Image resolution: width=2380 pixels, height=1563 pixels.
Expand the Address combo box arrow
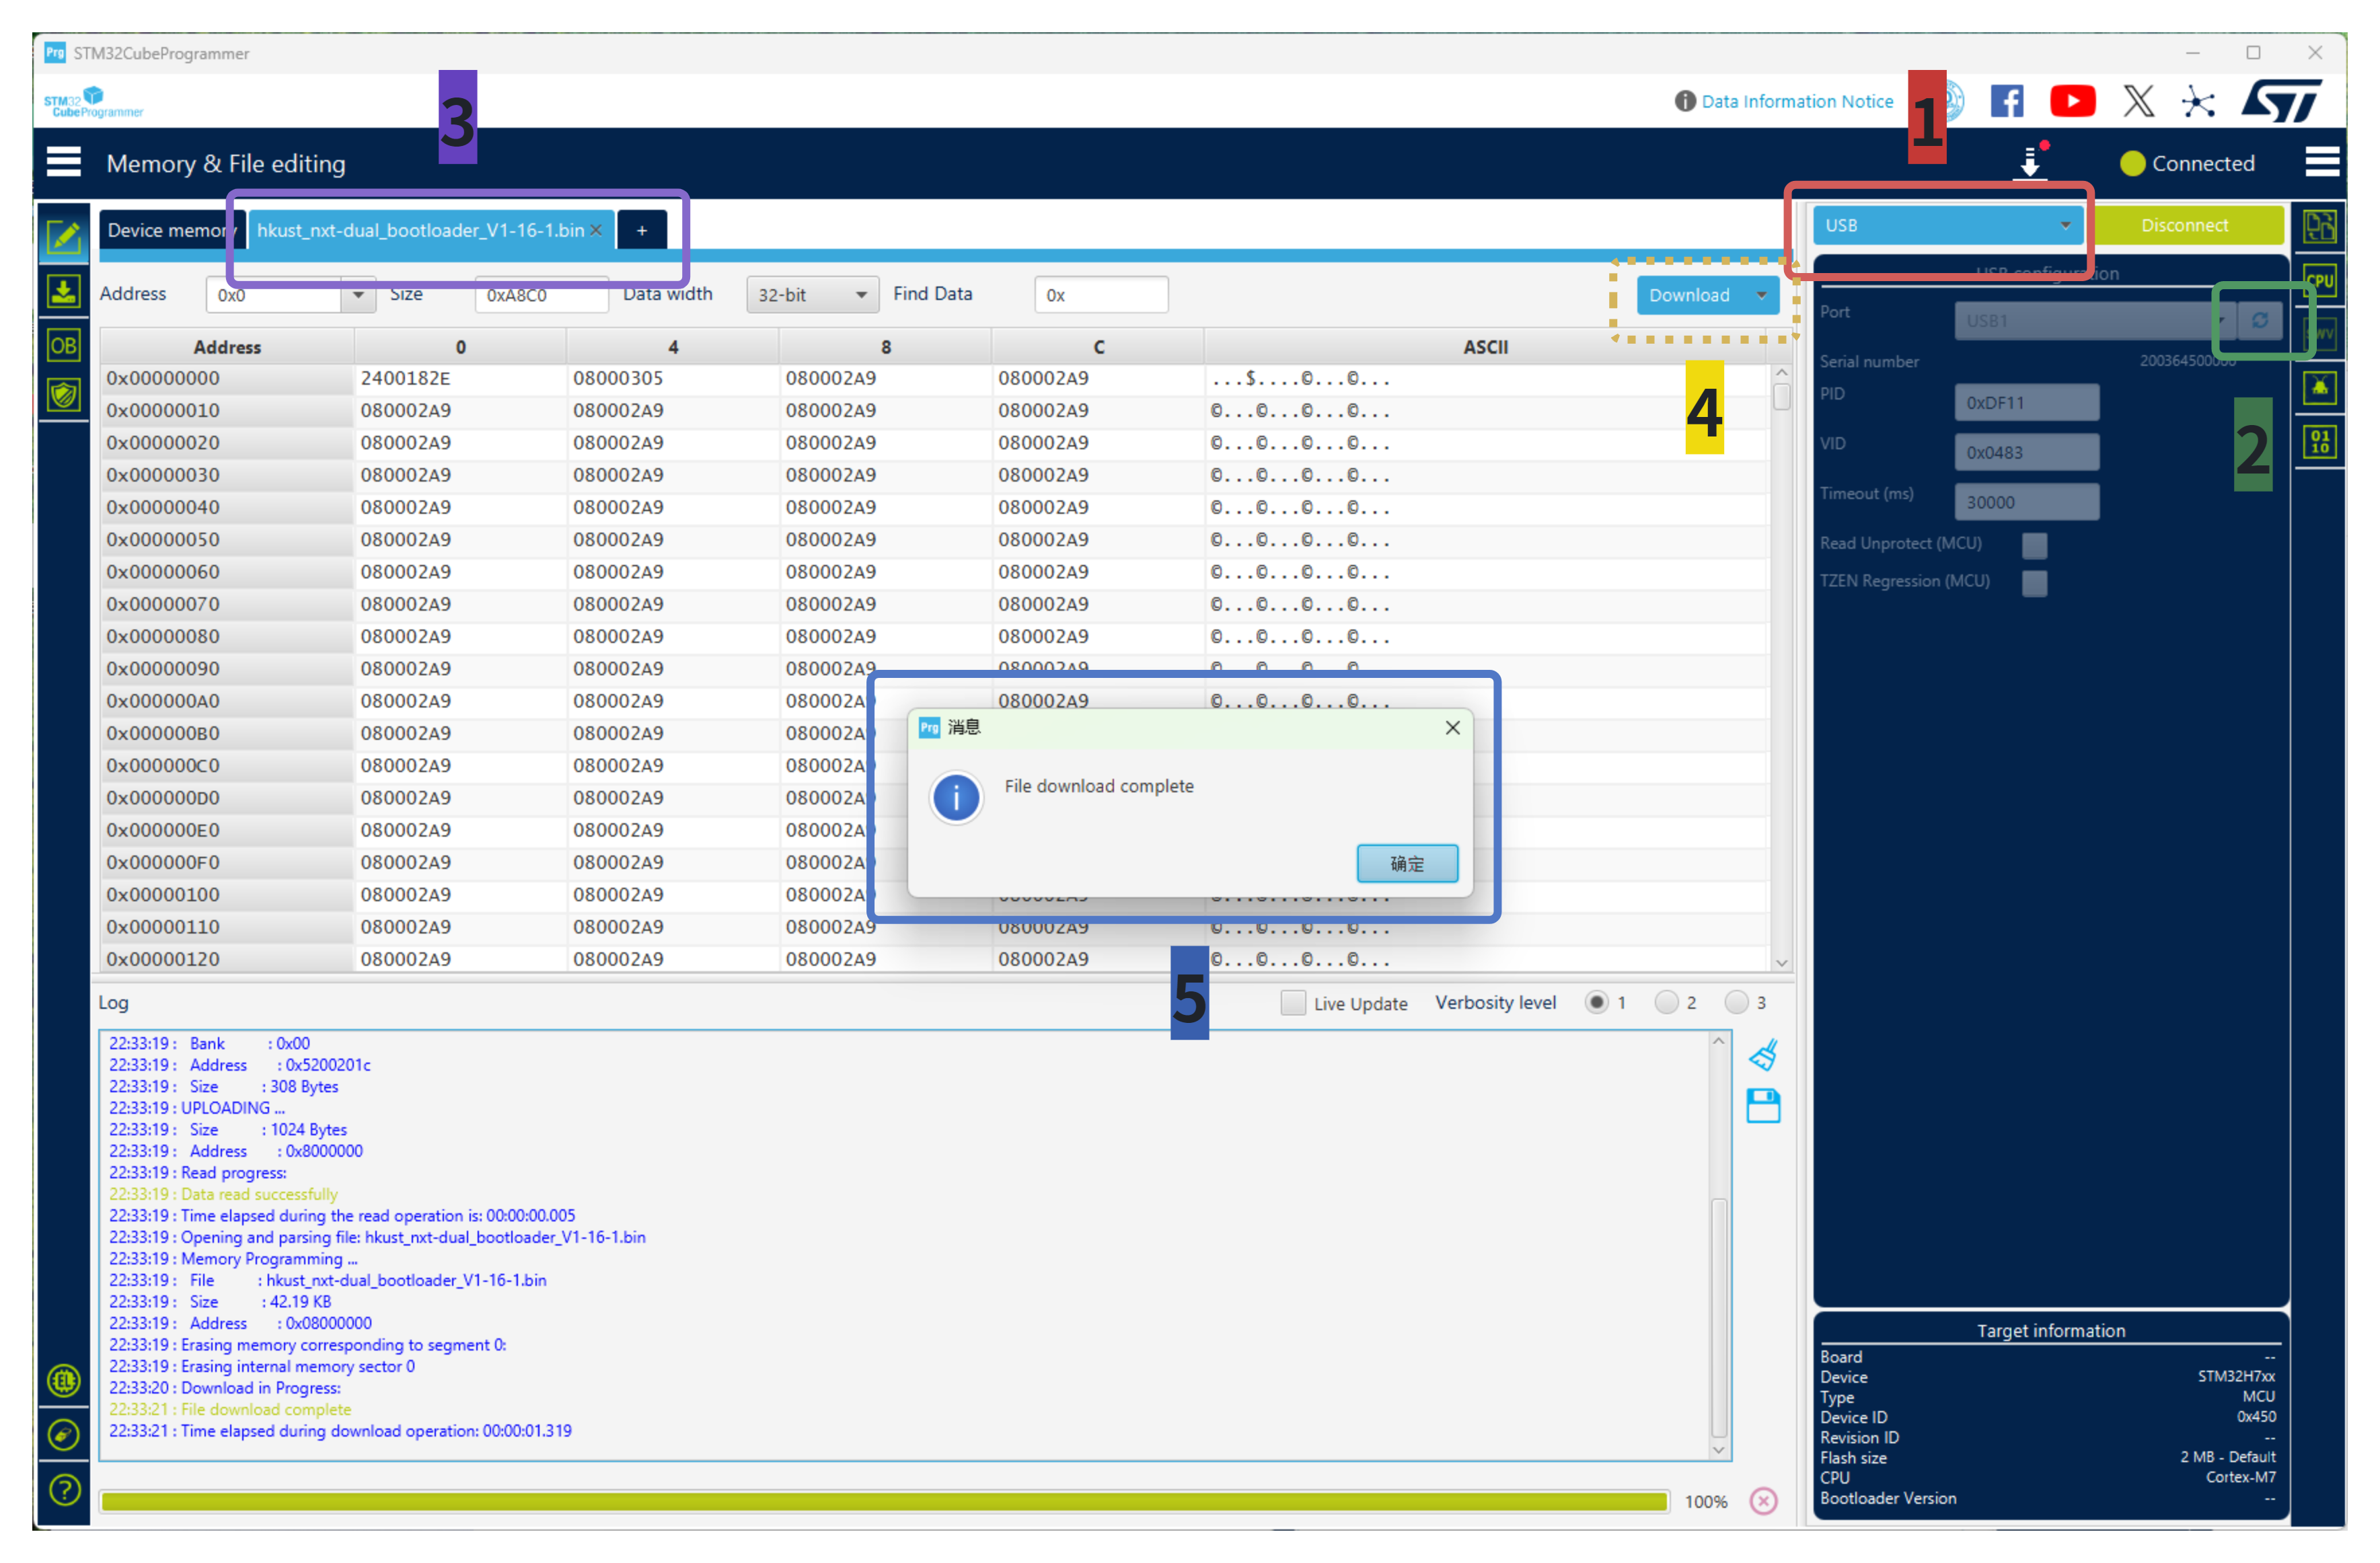tap(358, 295)
